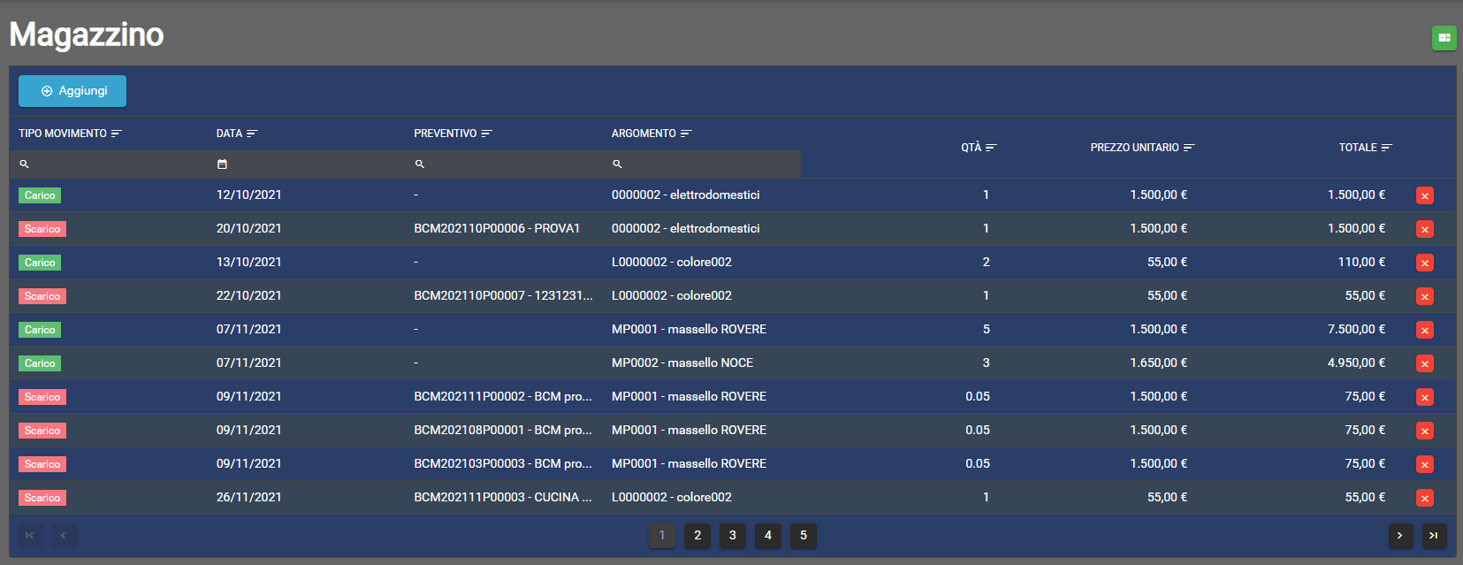The image size is (1463, 565).
Task: Open the date picker in Data filter
Action: point(222,164)
